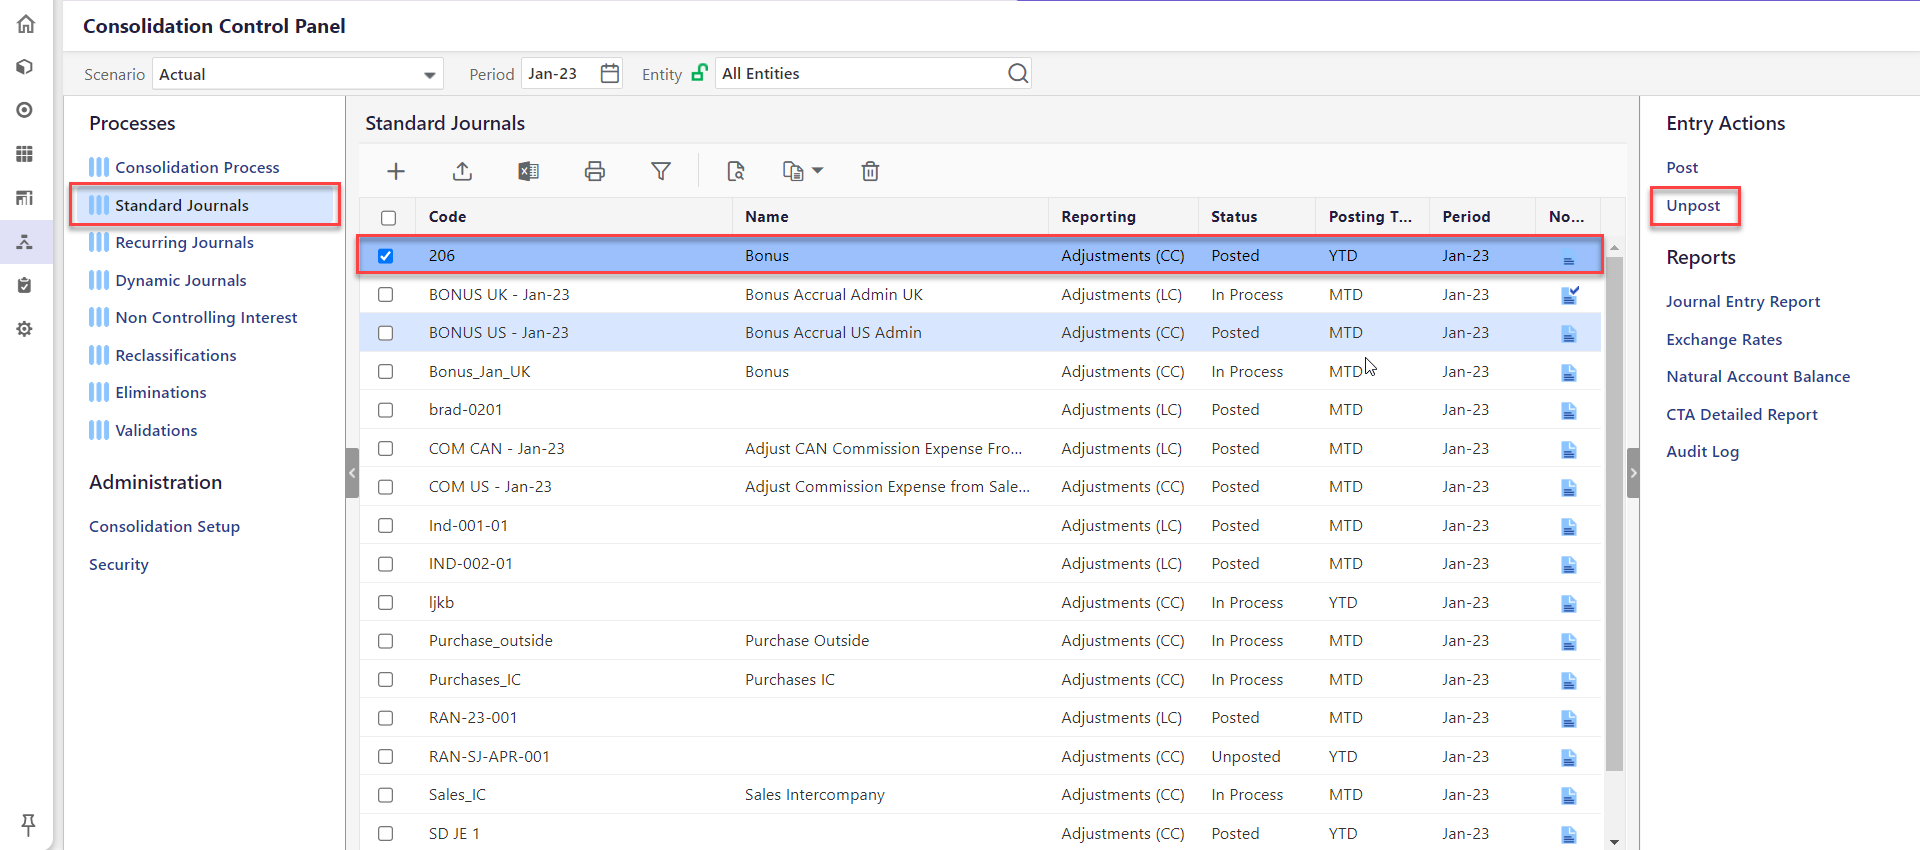1920x850 pixels.
Task: Open the copy journal dropdown arrow
Action: 817,171
